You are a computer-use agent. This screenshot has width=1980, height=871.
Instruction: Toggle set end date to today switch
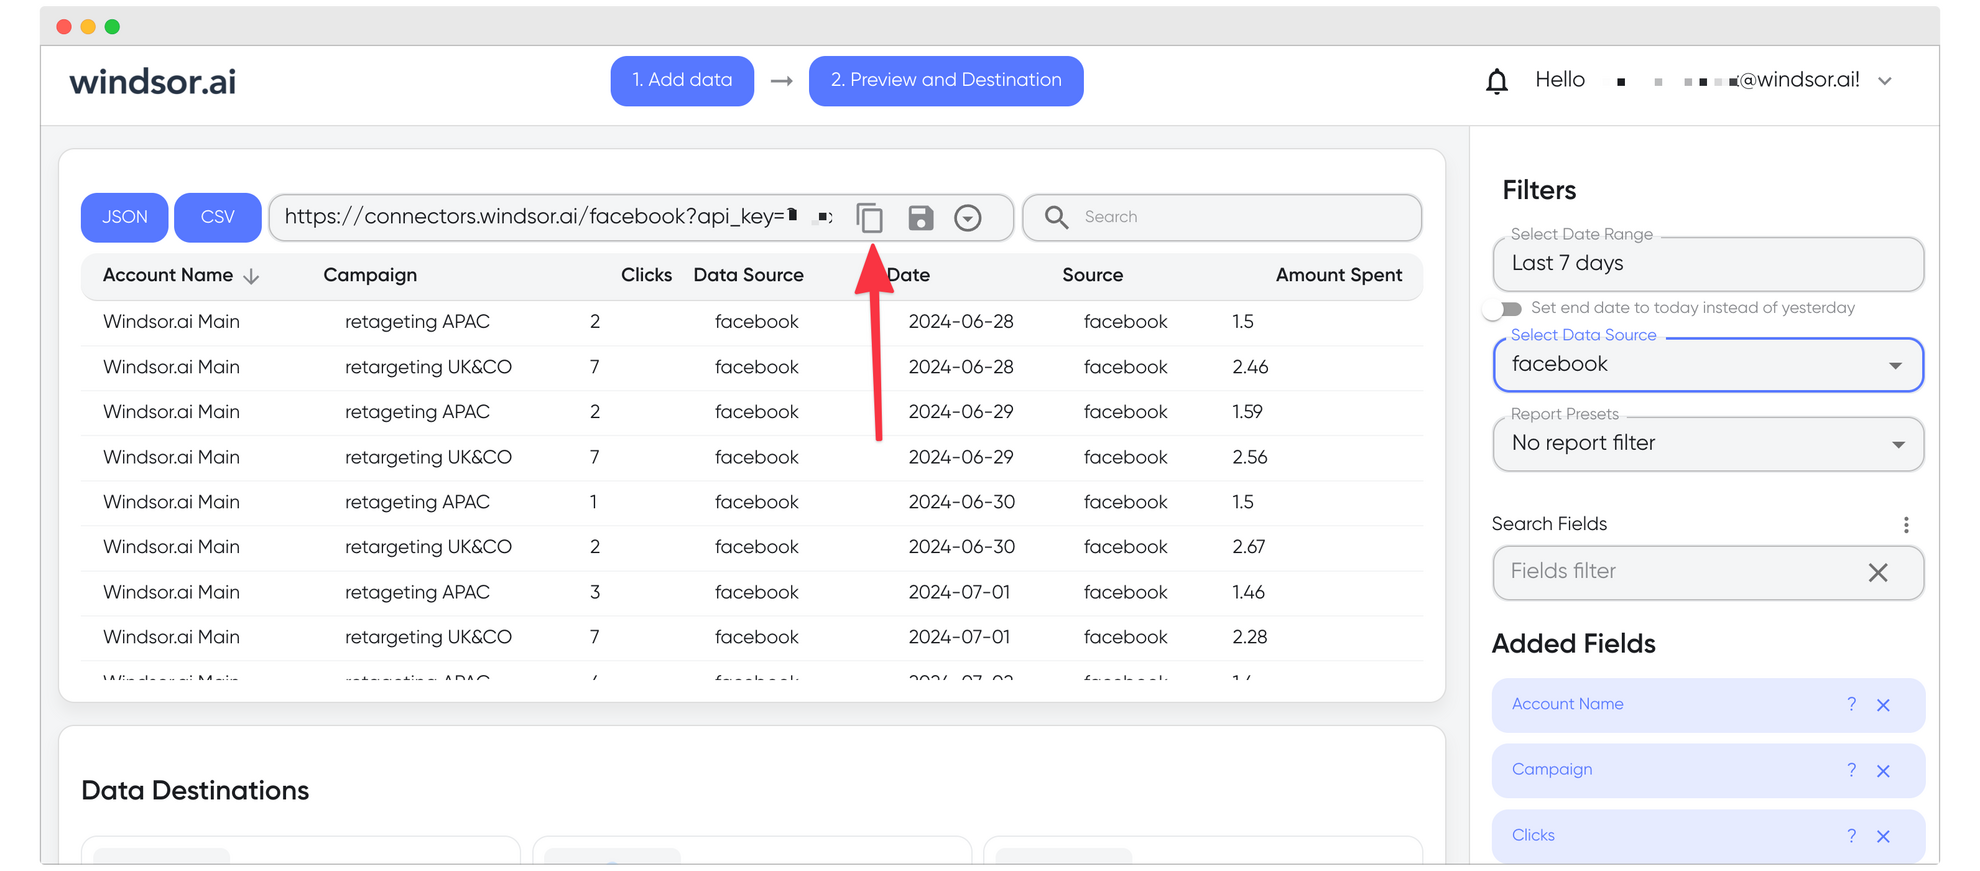tap(1502, 309)
